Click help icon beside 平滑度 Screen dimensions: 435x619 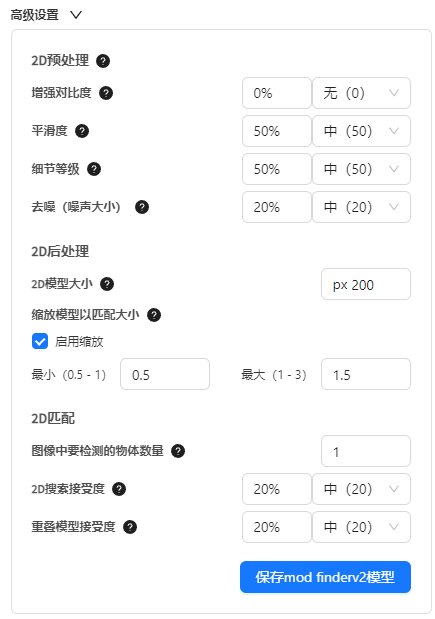(82, 131)
